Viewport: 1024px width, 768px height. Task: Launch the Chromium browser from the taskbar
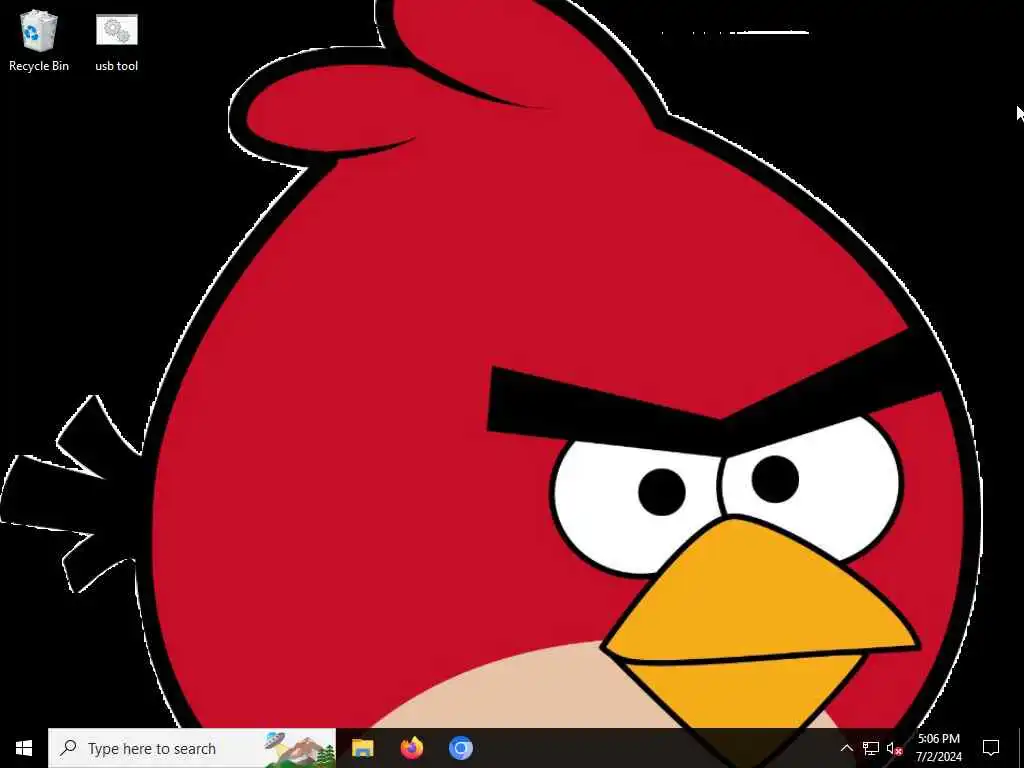pyautogui.click(x=460, y=748)
